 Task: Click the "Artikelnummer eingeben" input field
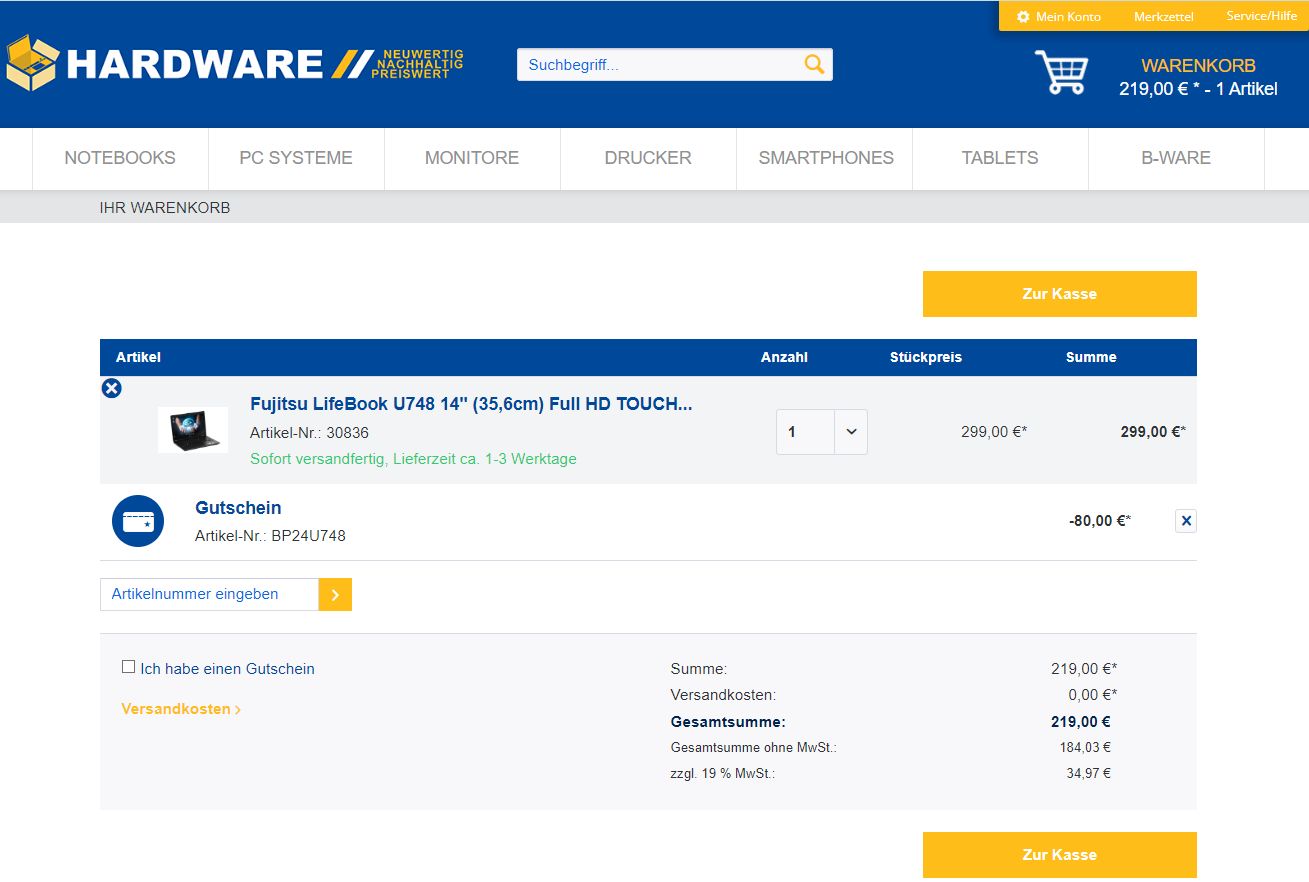click(x=209, y=594)
